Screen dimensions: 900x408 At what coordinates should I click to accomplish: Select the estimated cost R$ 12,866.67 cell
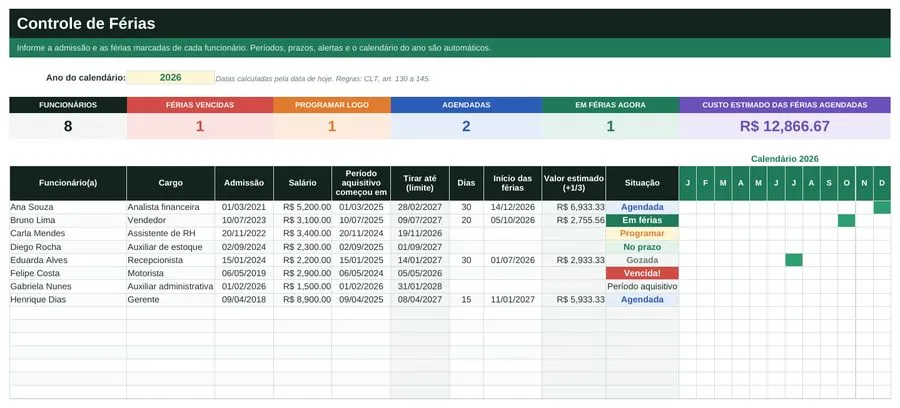(785, 126)
